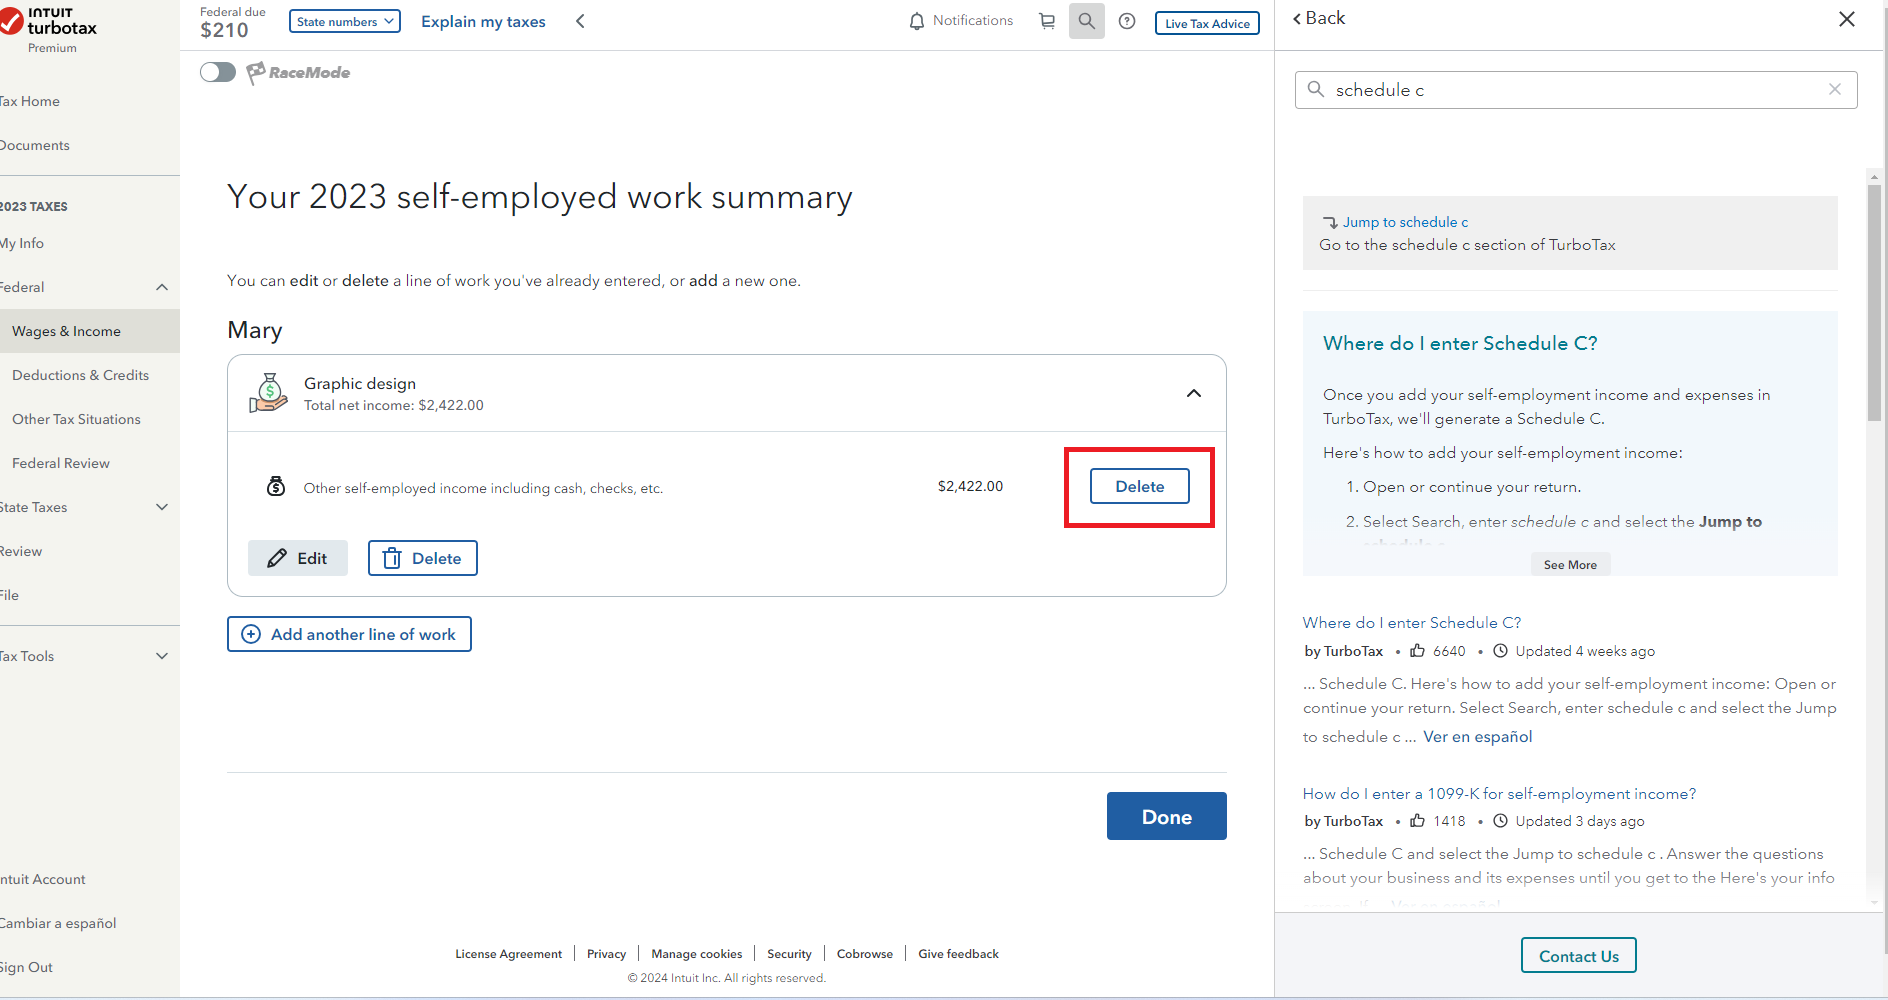Click Live Tax Advice button

pyautogui.click(x=1207, y=23)
